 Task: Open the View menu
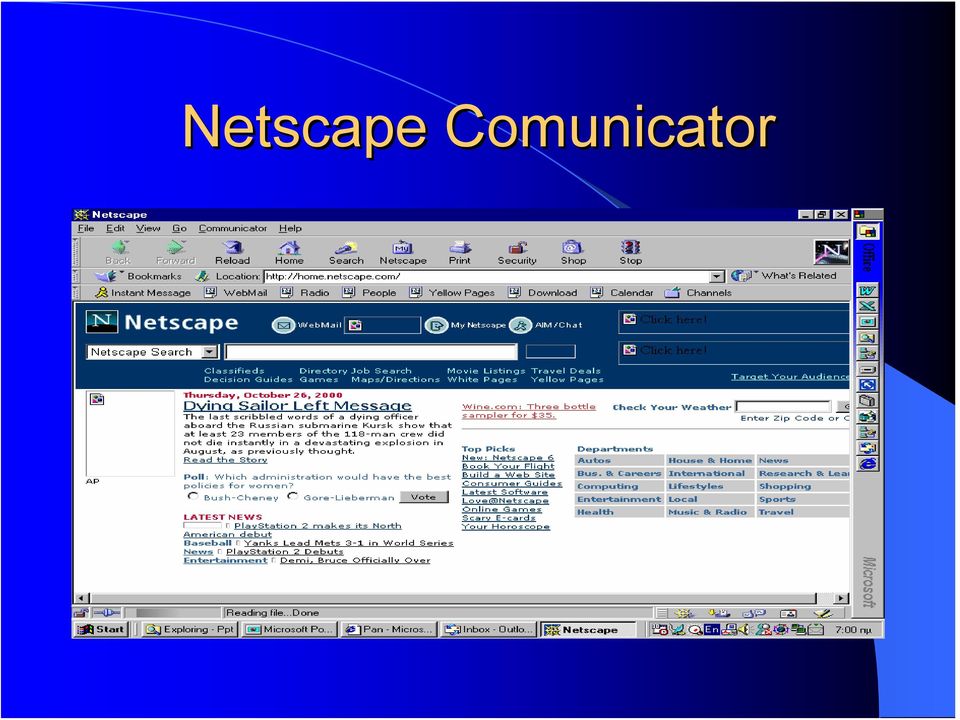[x=148, y=228]
